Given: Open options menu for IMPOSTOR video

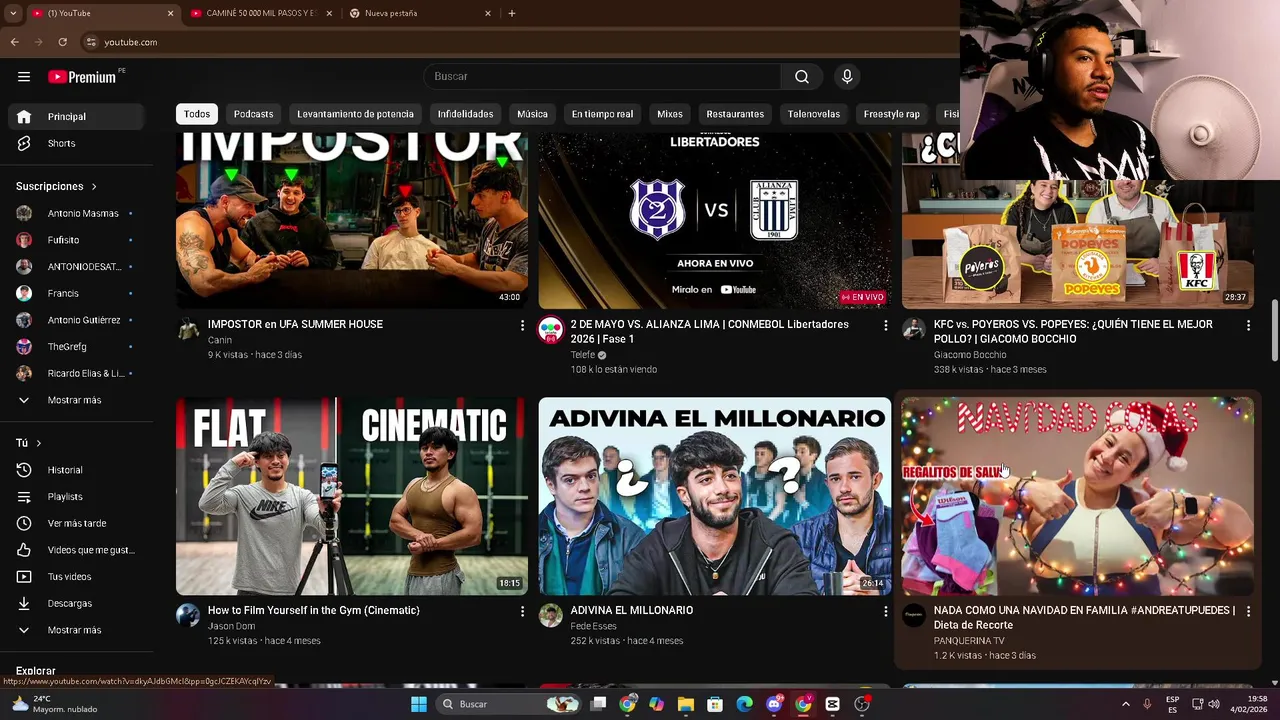Looking at the screenshot, I should (x=522, y=325).
